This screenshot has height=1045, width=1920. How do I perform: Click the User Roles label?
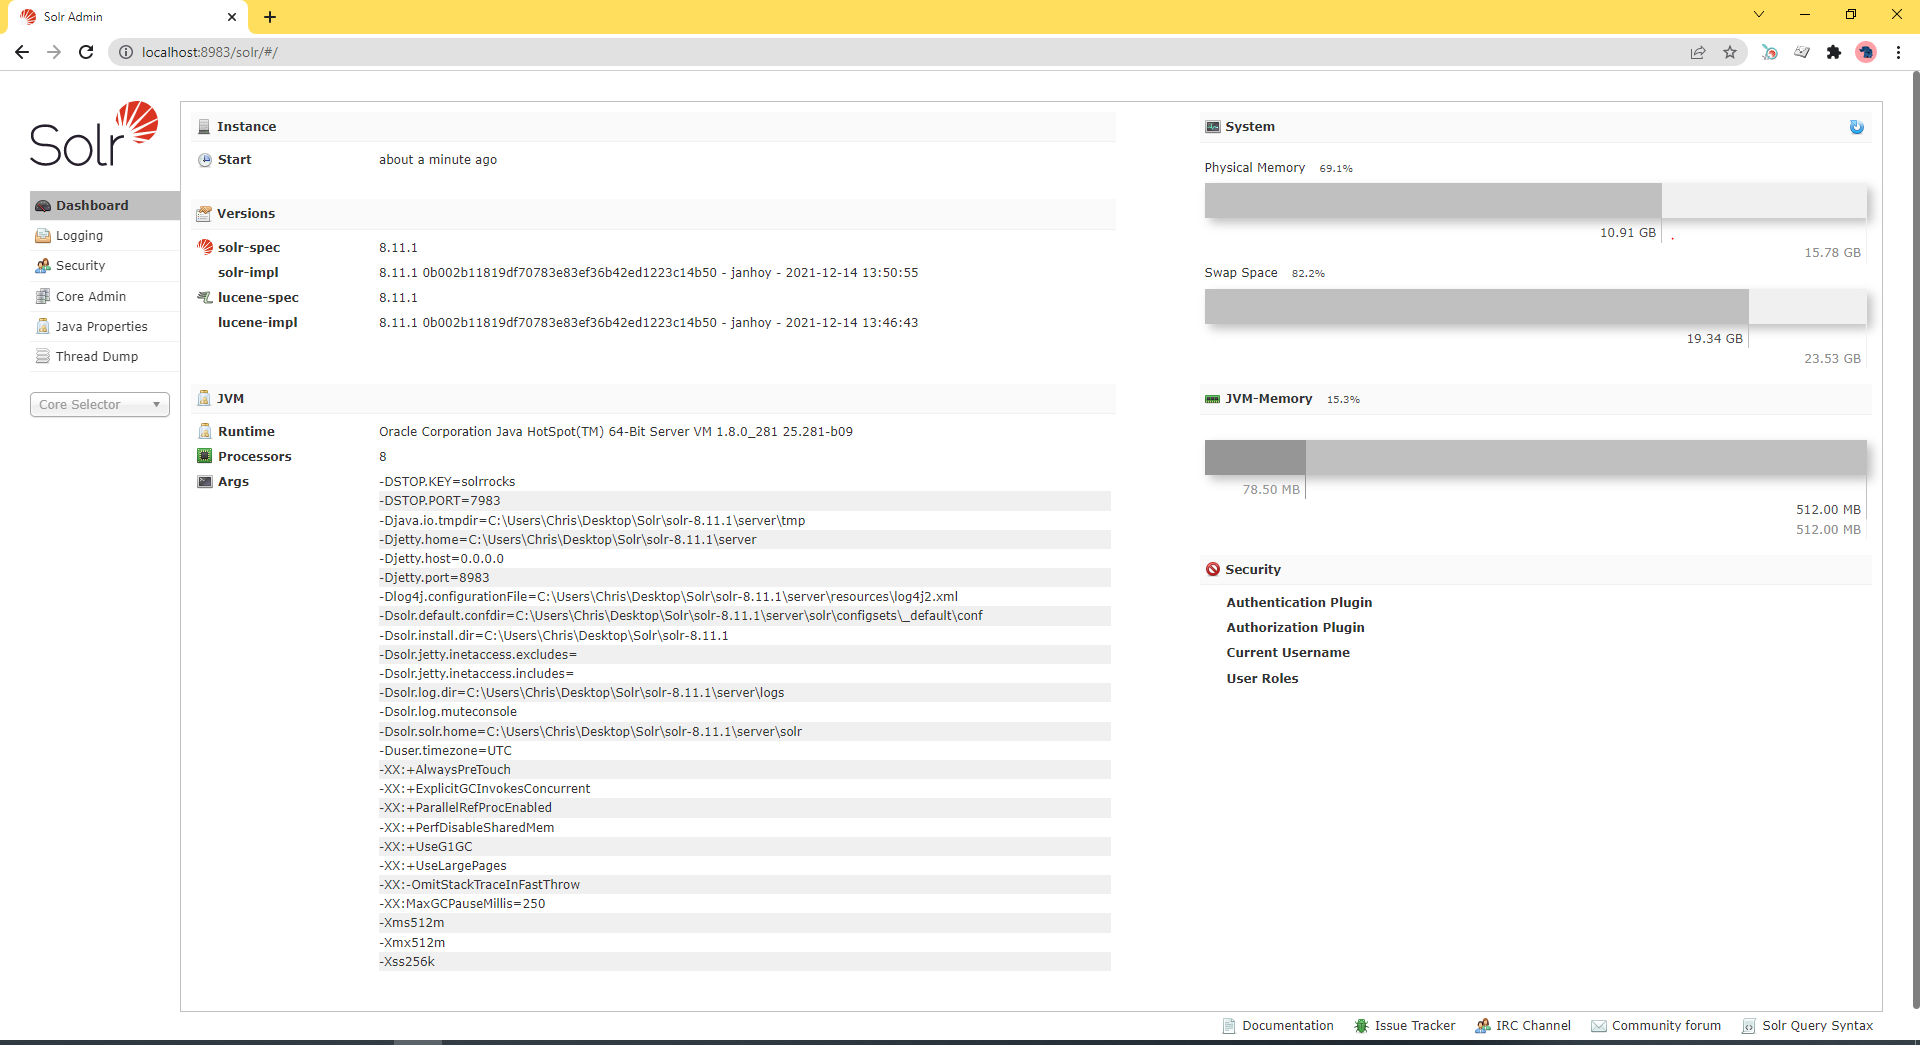click(1262, 678)
